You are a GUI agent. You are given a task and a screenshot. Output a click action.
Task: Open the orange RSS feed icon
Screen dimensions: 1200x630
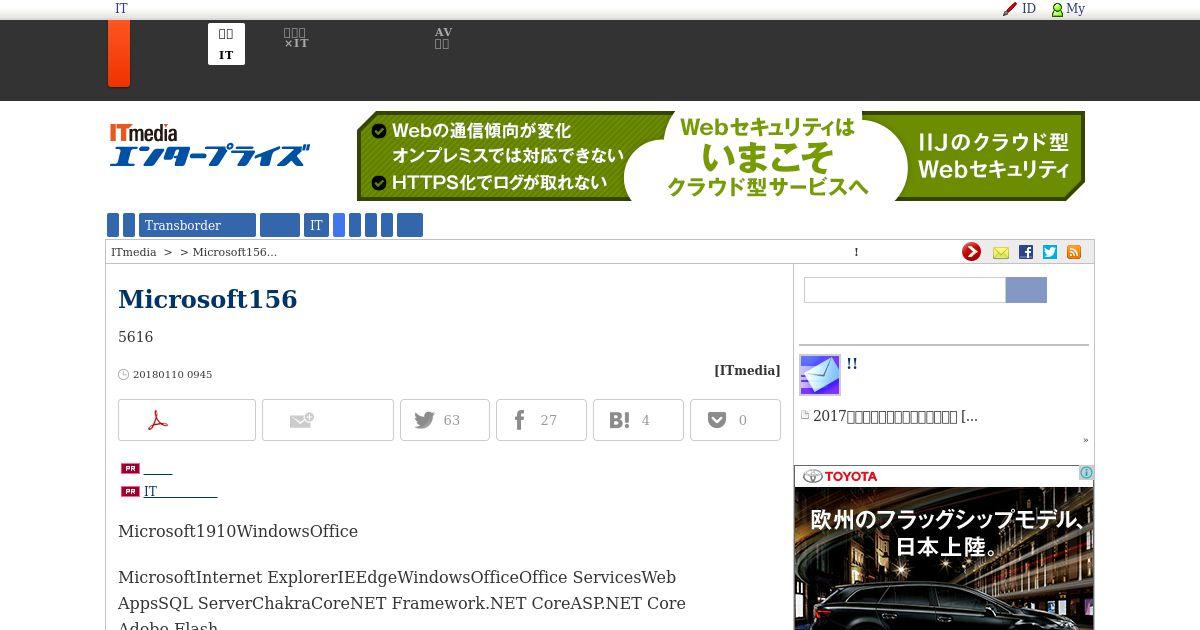point(1074,252)
